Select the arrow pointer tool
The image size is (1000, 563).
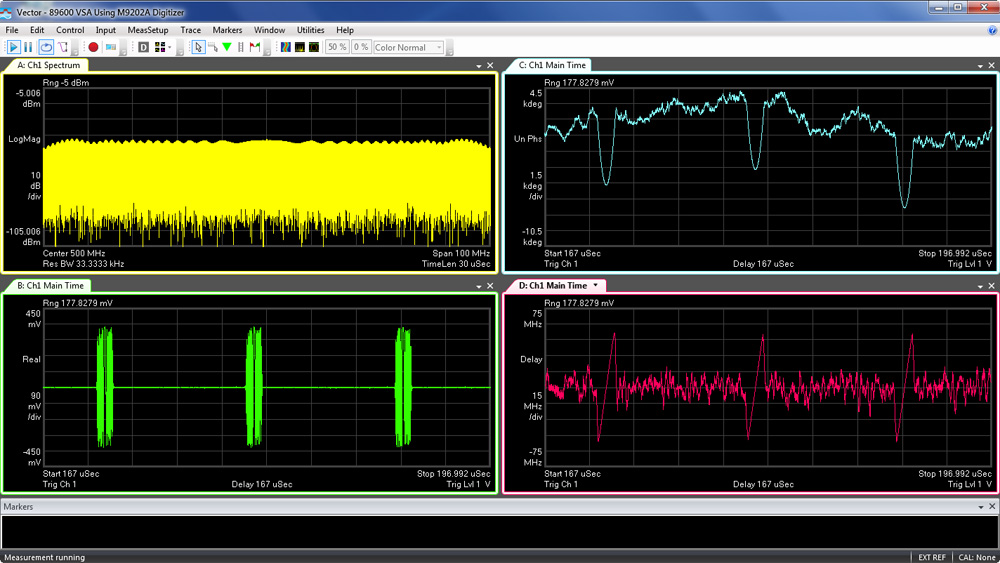(198, 47)
